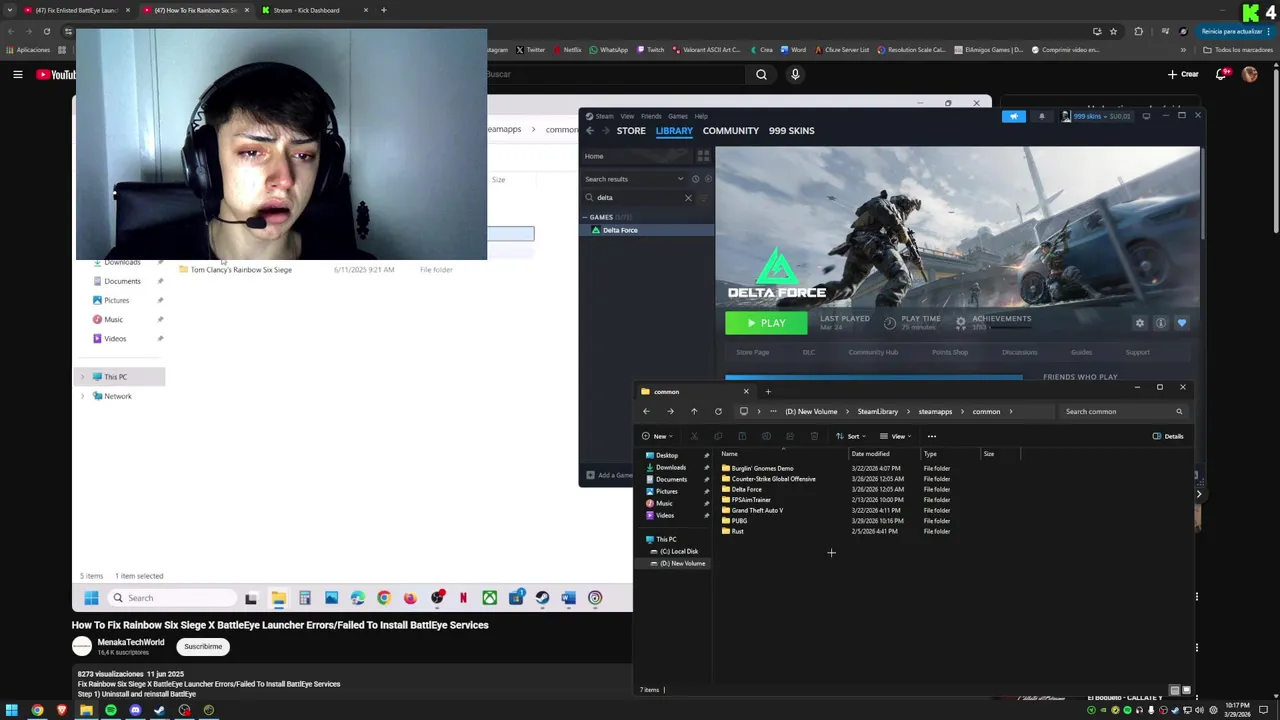
Task: Open Discord from Windows taskbar
Action: (x=135, y=711)
